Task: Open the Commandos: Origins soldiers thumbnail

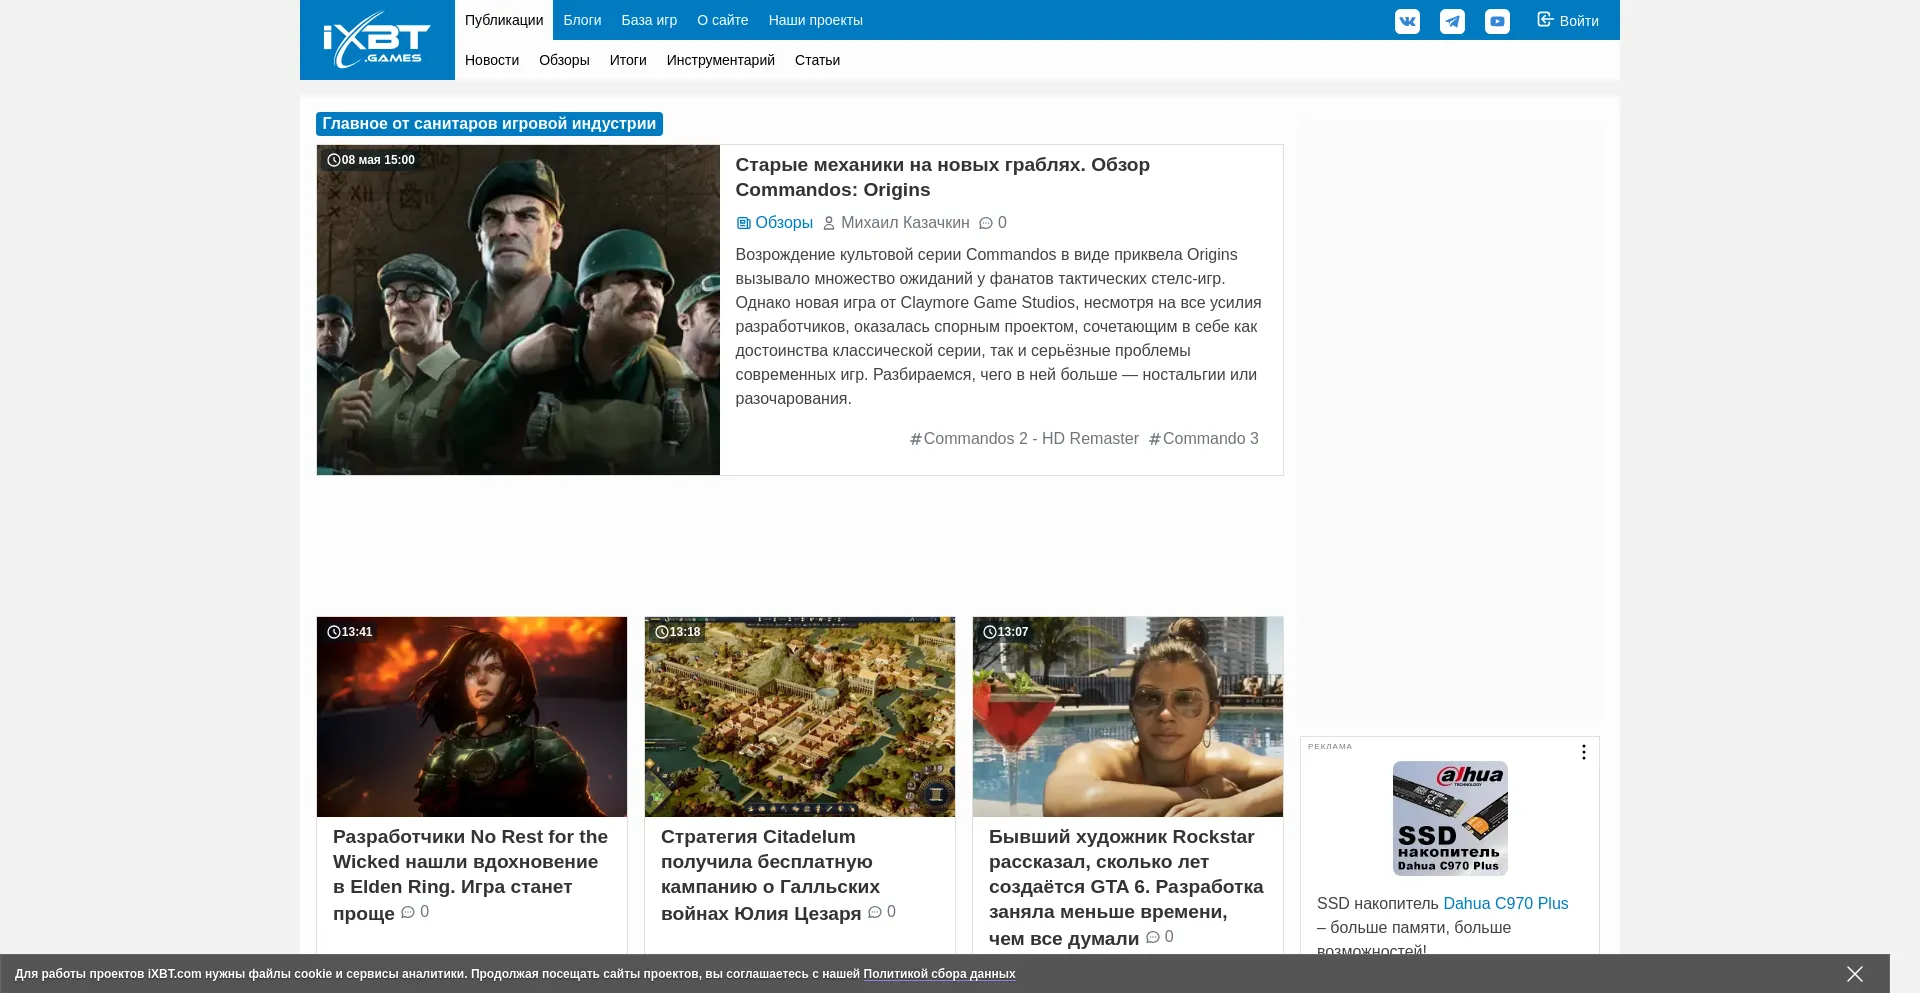Action: point(518,310)
